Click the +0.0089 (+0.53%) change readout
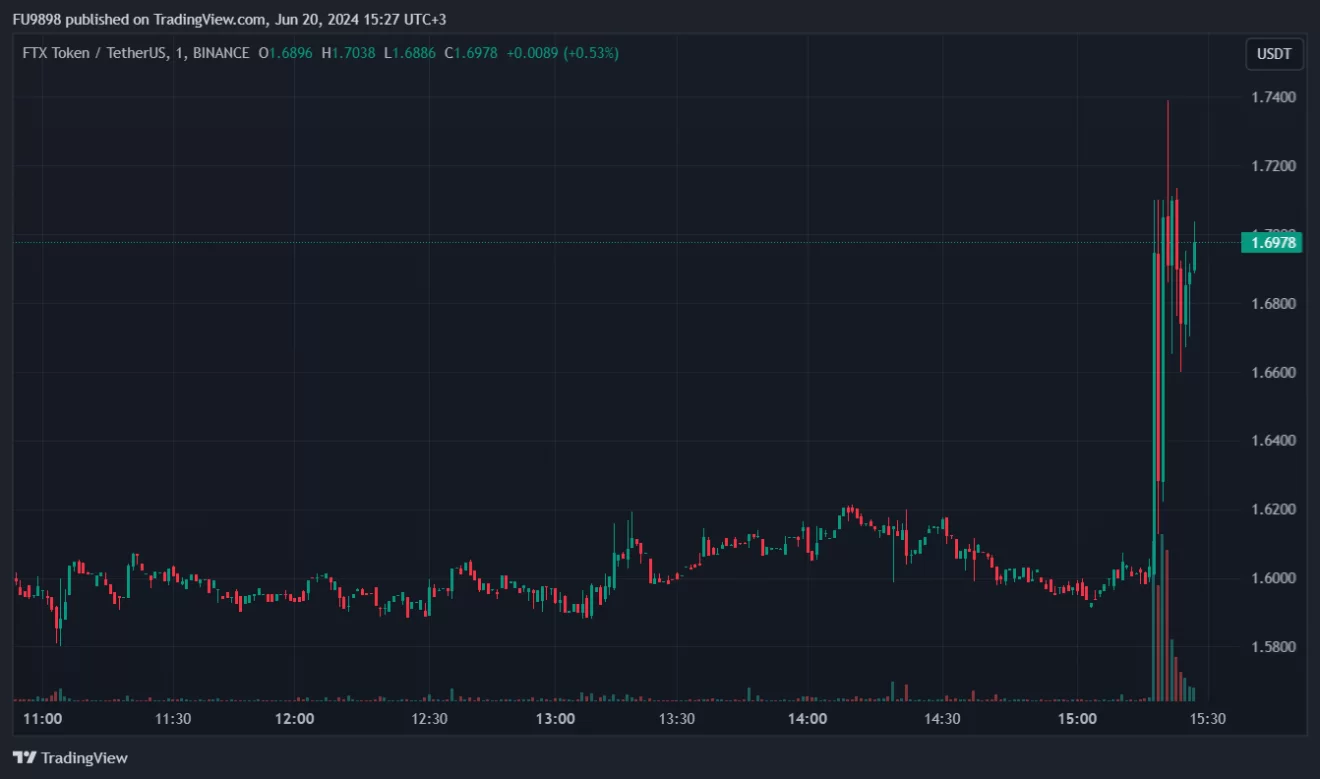 tap(562, 53)
